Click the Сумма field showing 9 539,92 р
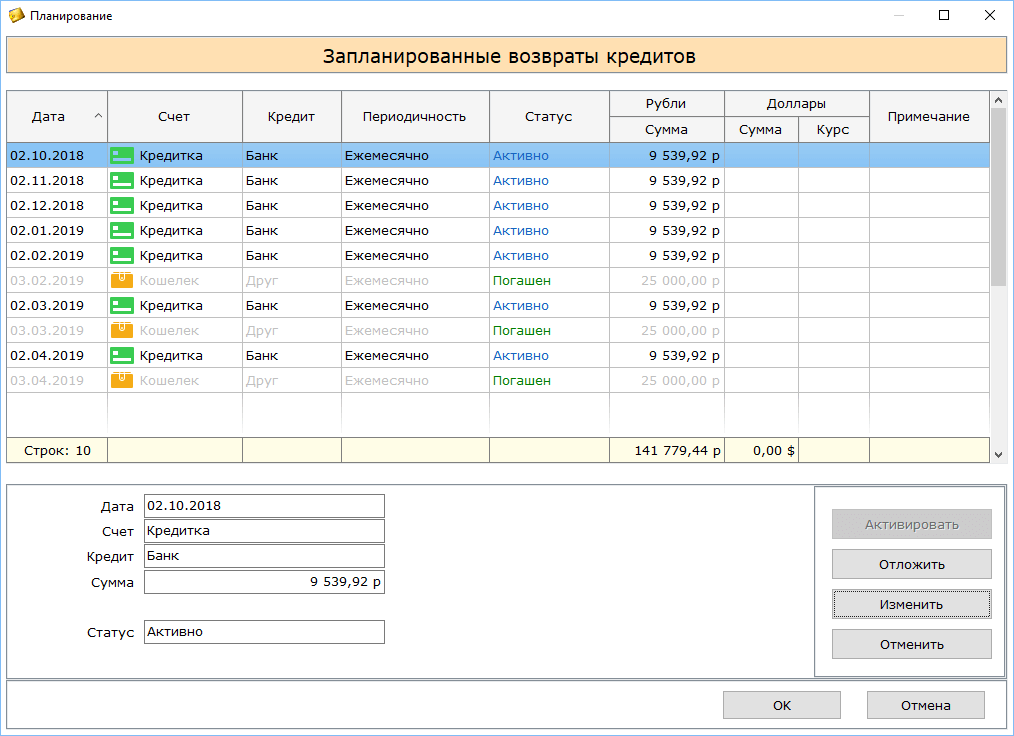 click(x=264, y=582)
